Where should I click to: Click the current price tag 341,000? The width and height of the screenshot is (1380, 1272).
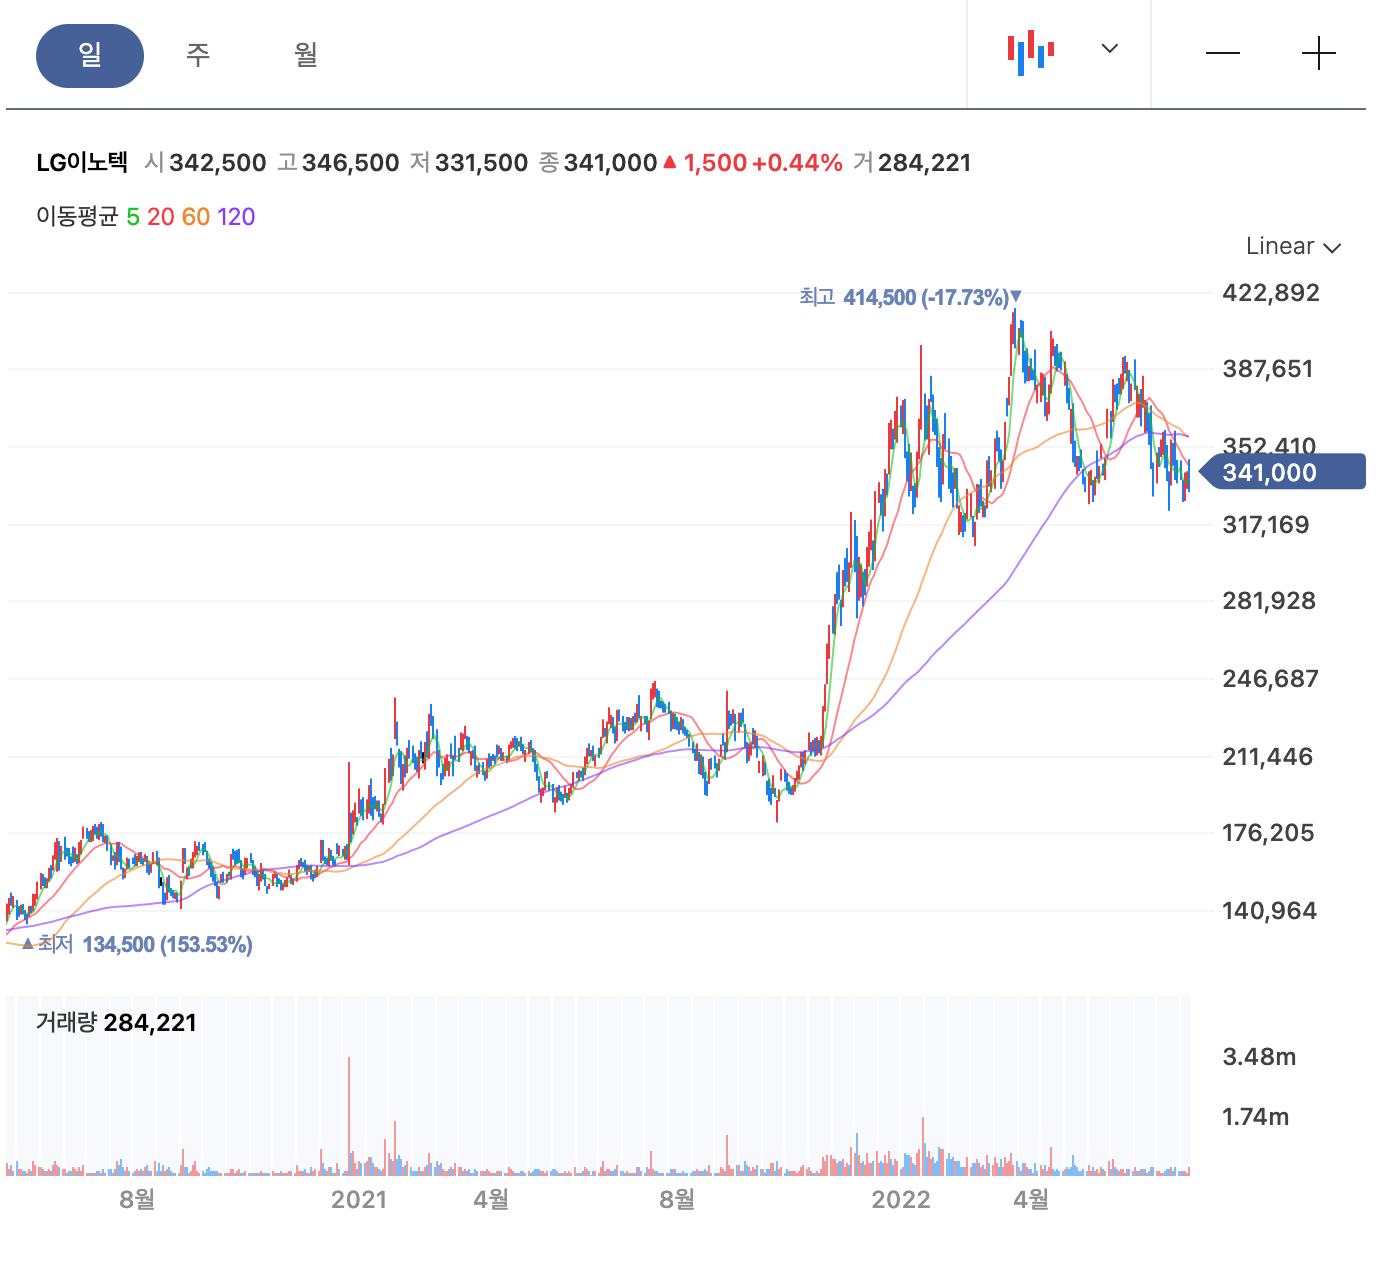pyautogui.click(x=1282, y=472)
